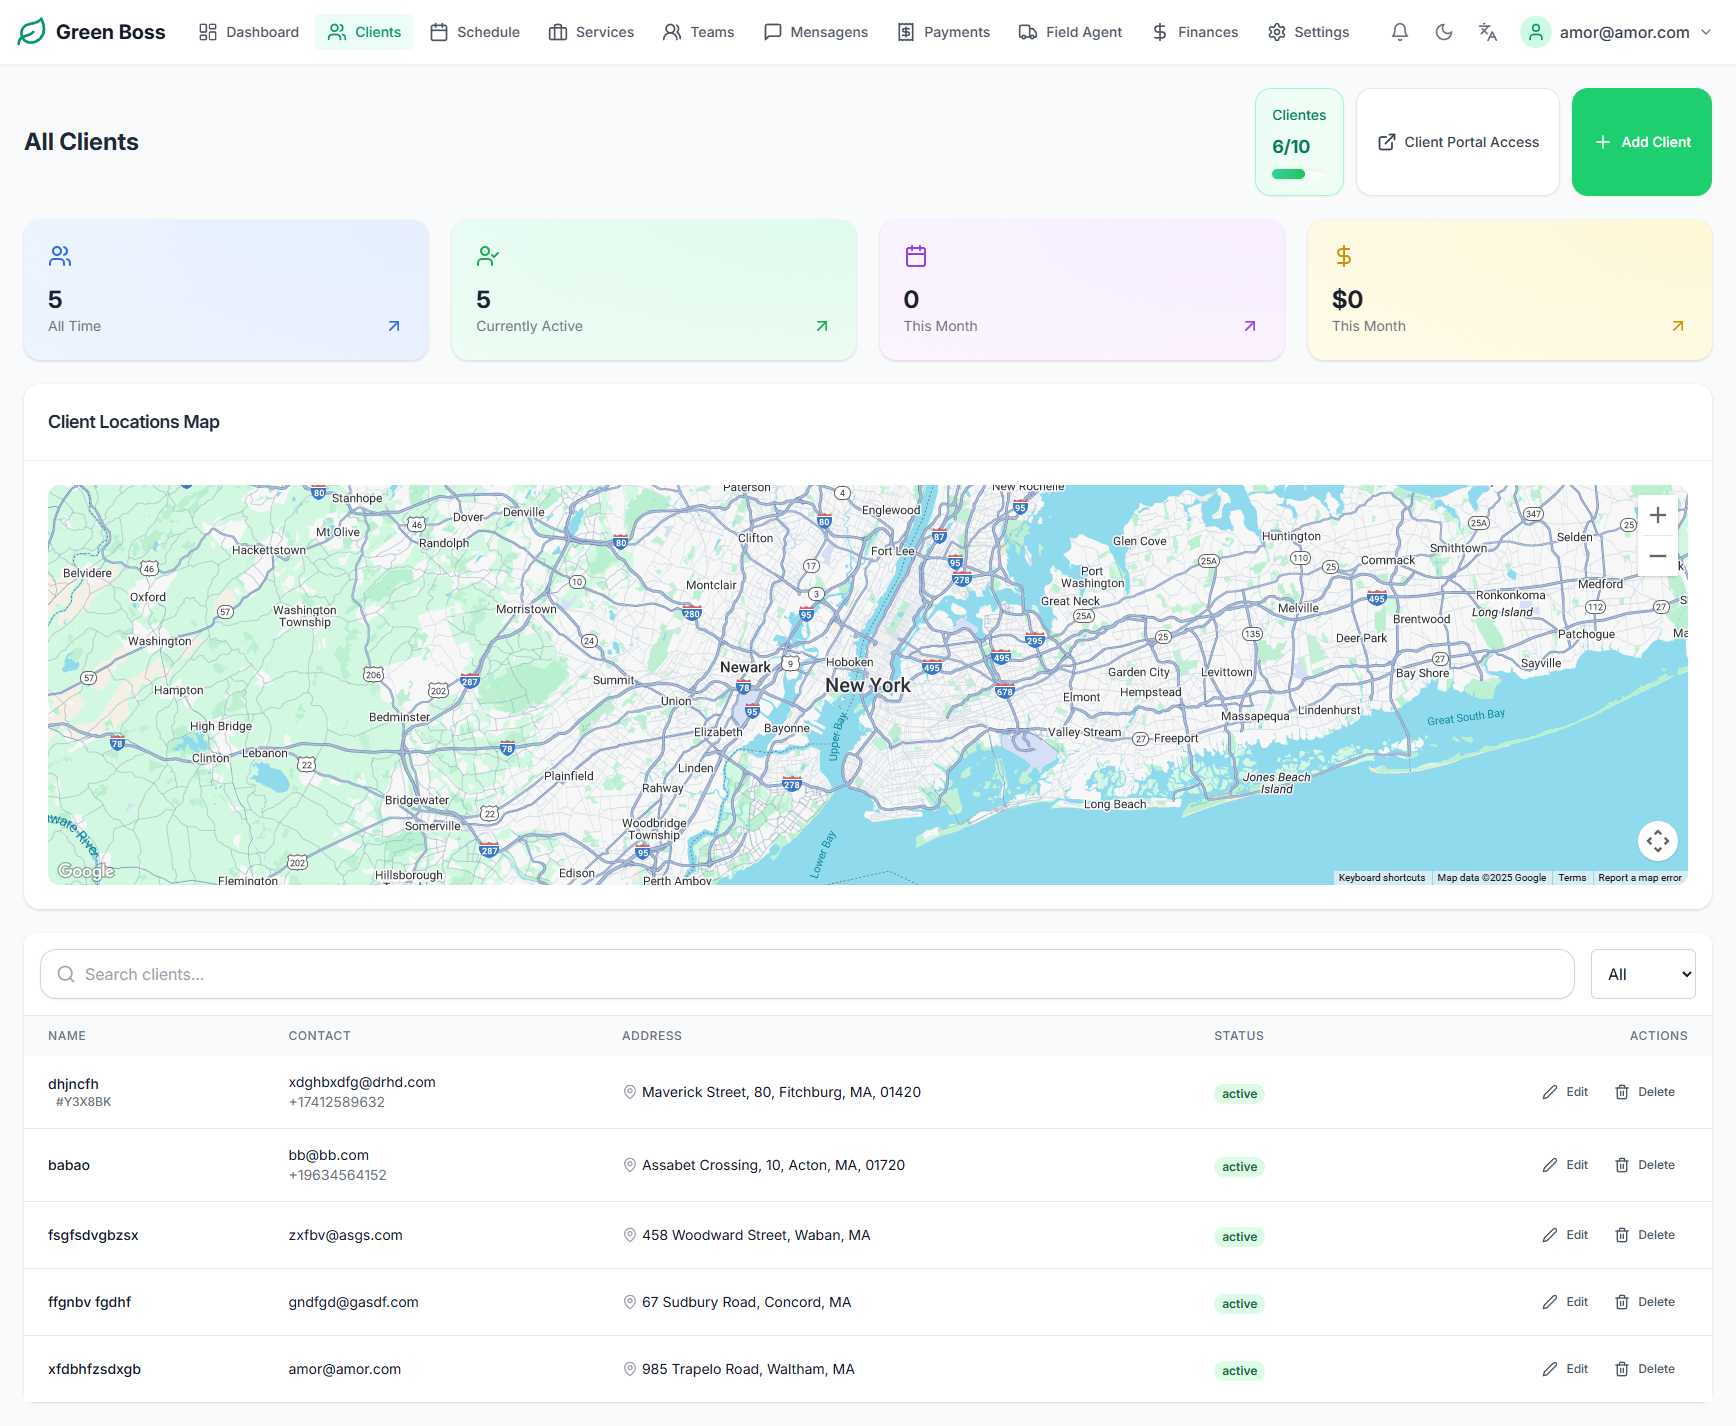Open the All status filter dropdown
The height and width of the screenshot is (1426, 1736).
click(1643, 974)
